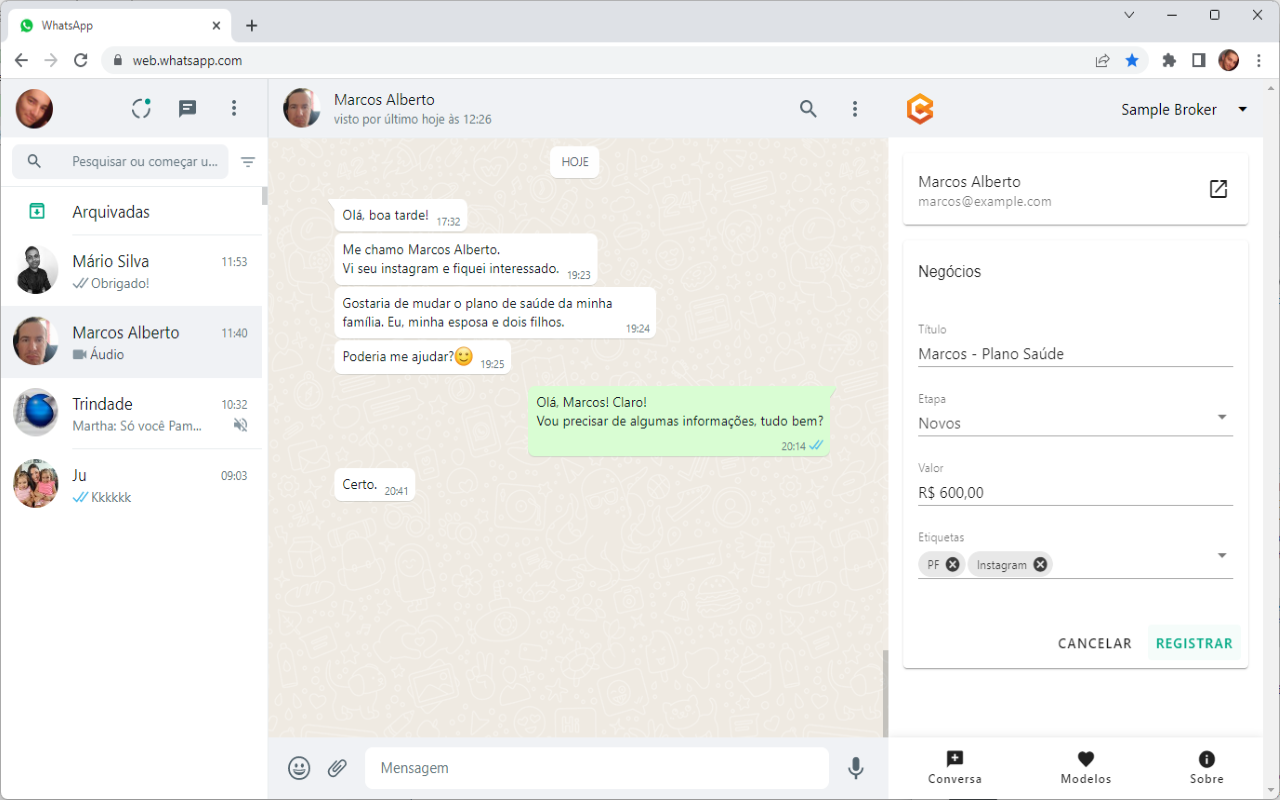The width and height of the screenshot is (1280, 800).
Task: Click the green reply 'Olá, Marcos! Claro!'
Action: click(679, 420)
